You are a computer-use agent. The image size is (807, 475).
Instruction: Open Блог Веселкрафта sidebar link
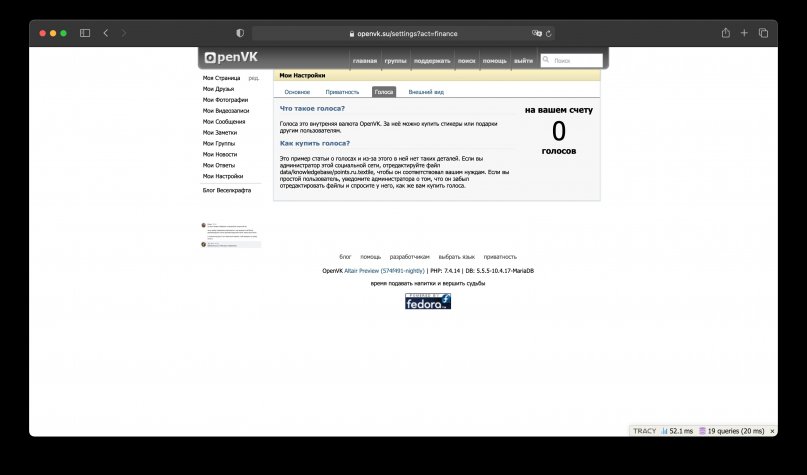point(227,190)
